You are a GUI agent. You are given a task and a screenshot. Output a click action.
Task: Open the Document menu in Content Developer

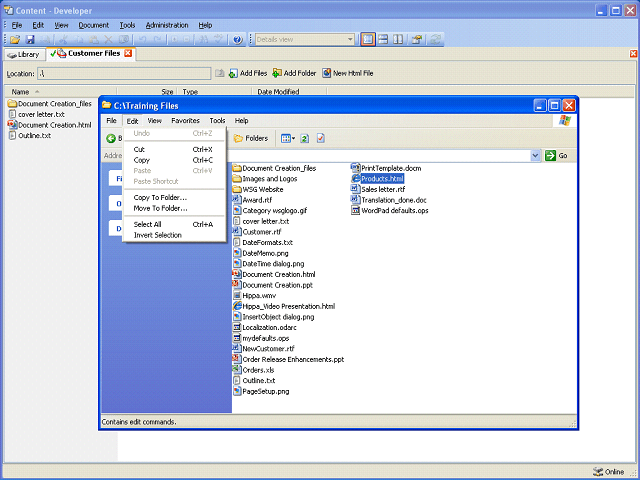[94, 25]
